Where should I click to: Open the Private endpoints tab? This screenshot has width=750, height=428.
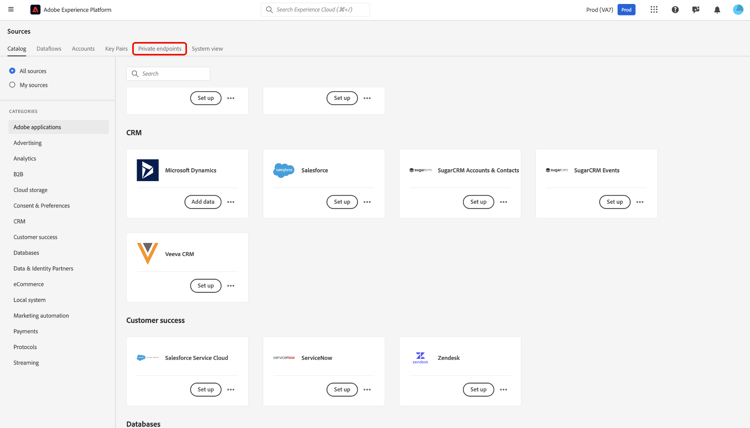pyautogui.click(x=160, y=49)
